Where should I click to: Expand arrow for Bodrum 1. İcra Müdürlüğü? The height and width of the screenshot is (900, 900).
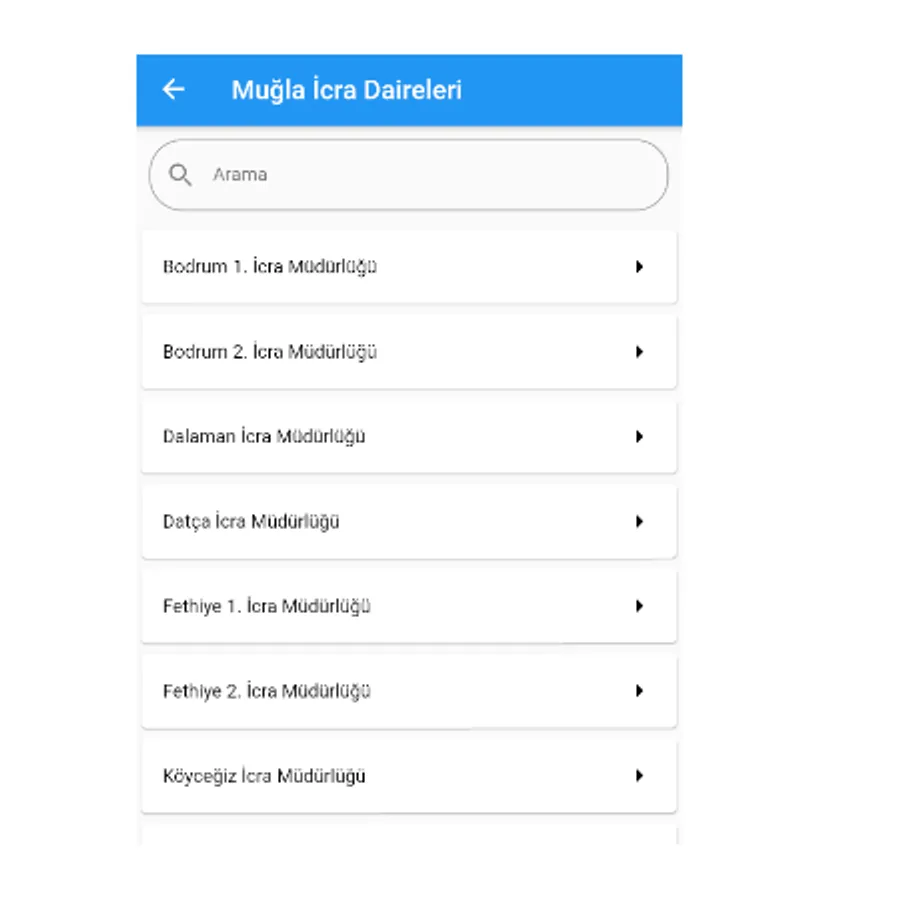point(639,267)
